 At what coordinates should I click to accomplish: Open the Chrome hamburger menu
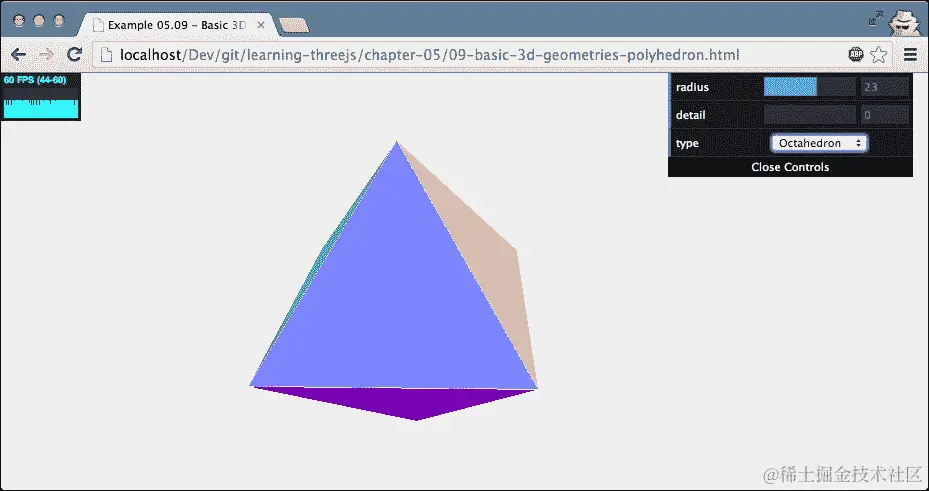[911, 55]
